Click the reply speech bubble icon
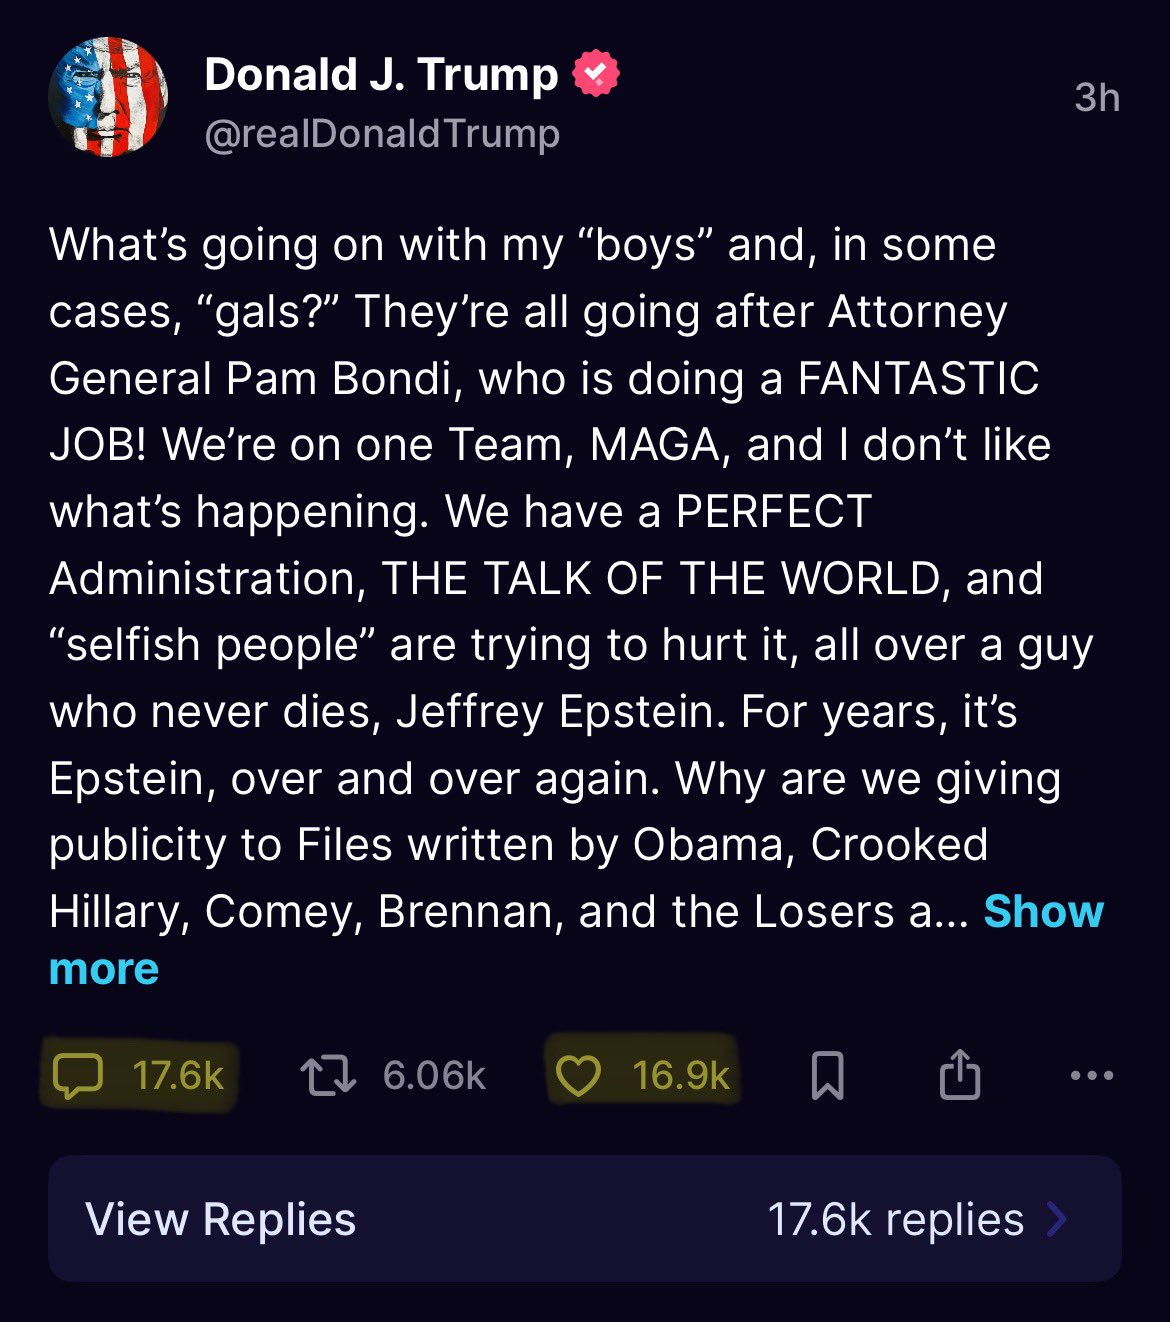This screenshot has width=1170, height=1322. click(x=78, y=1076)
